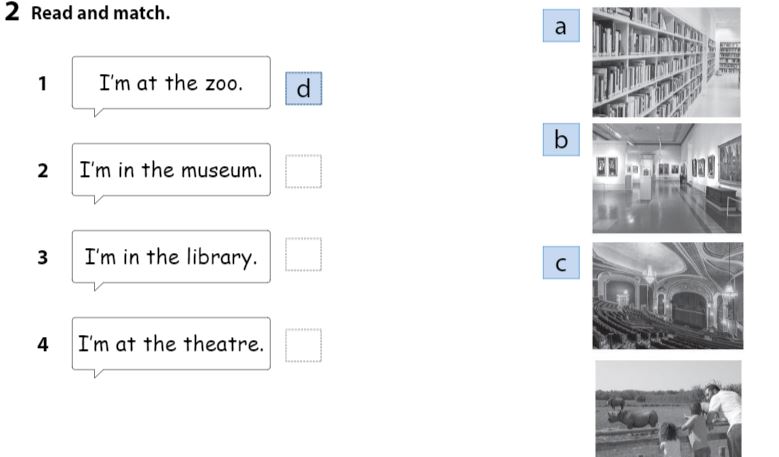Open the library bookshelves photo
Screen dimensions: 779x457
tap(666, 63)
